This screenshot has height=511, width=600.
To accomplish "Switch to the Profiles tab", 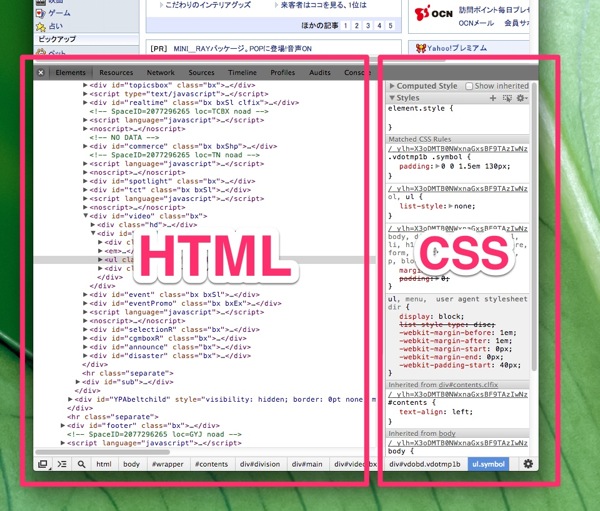I will (282, 72).
